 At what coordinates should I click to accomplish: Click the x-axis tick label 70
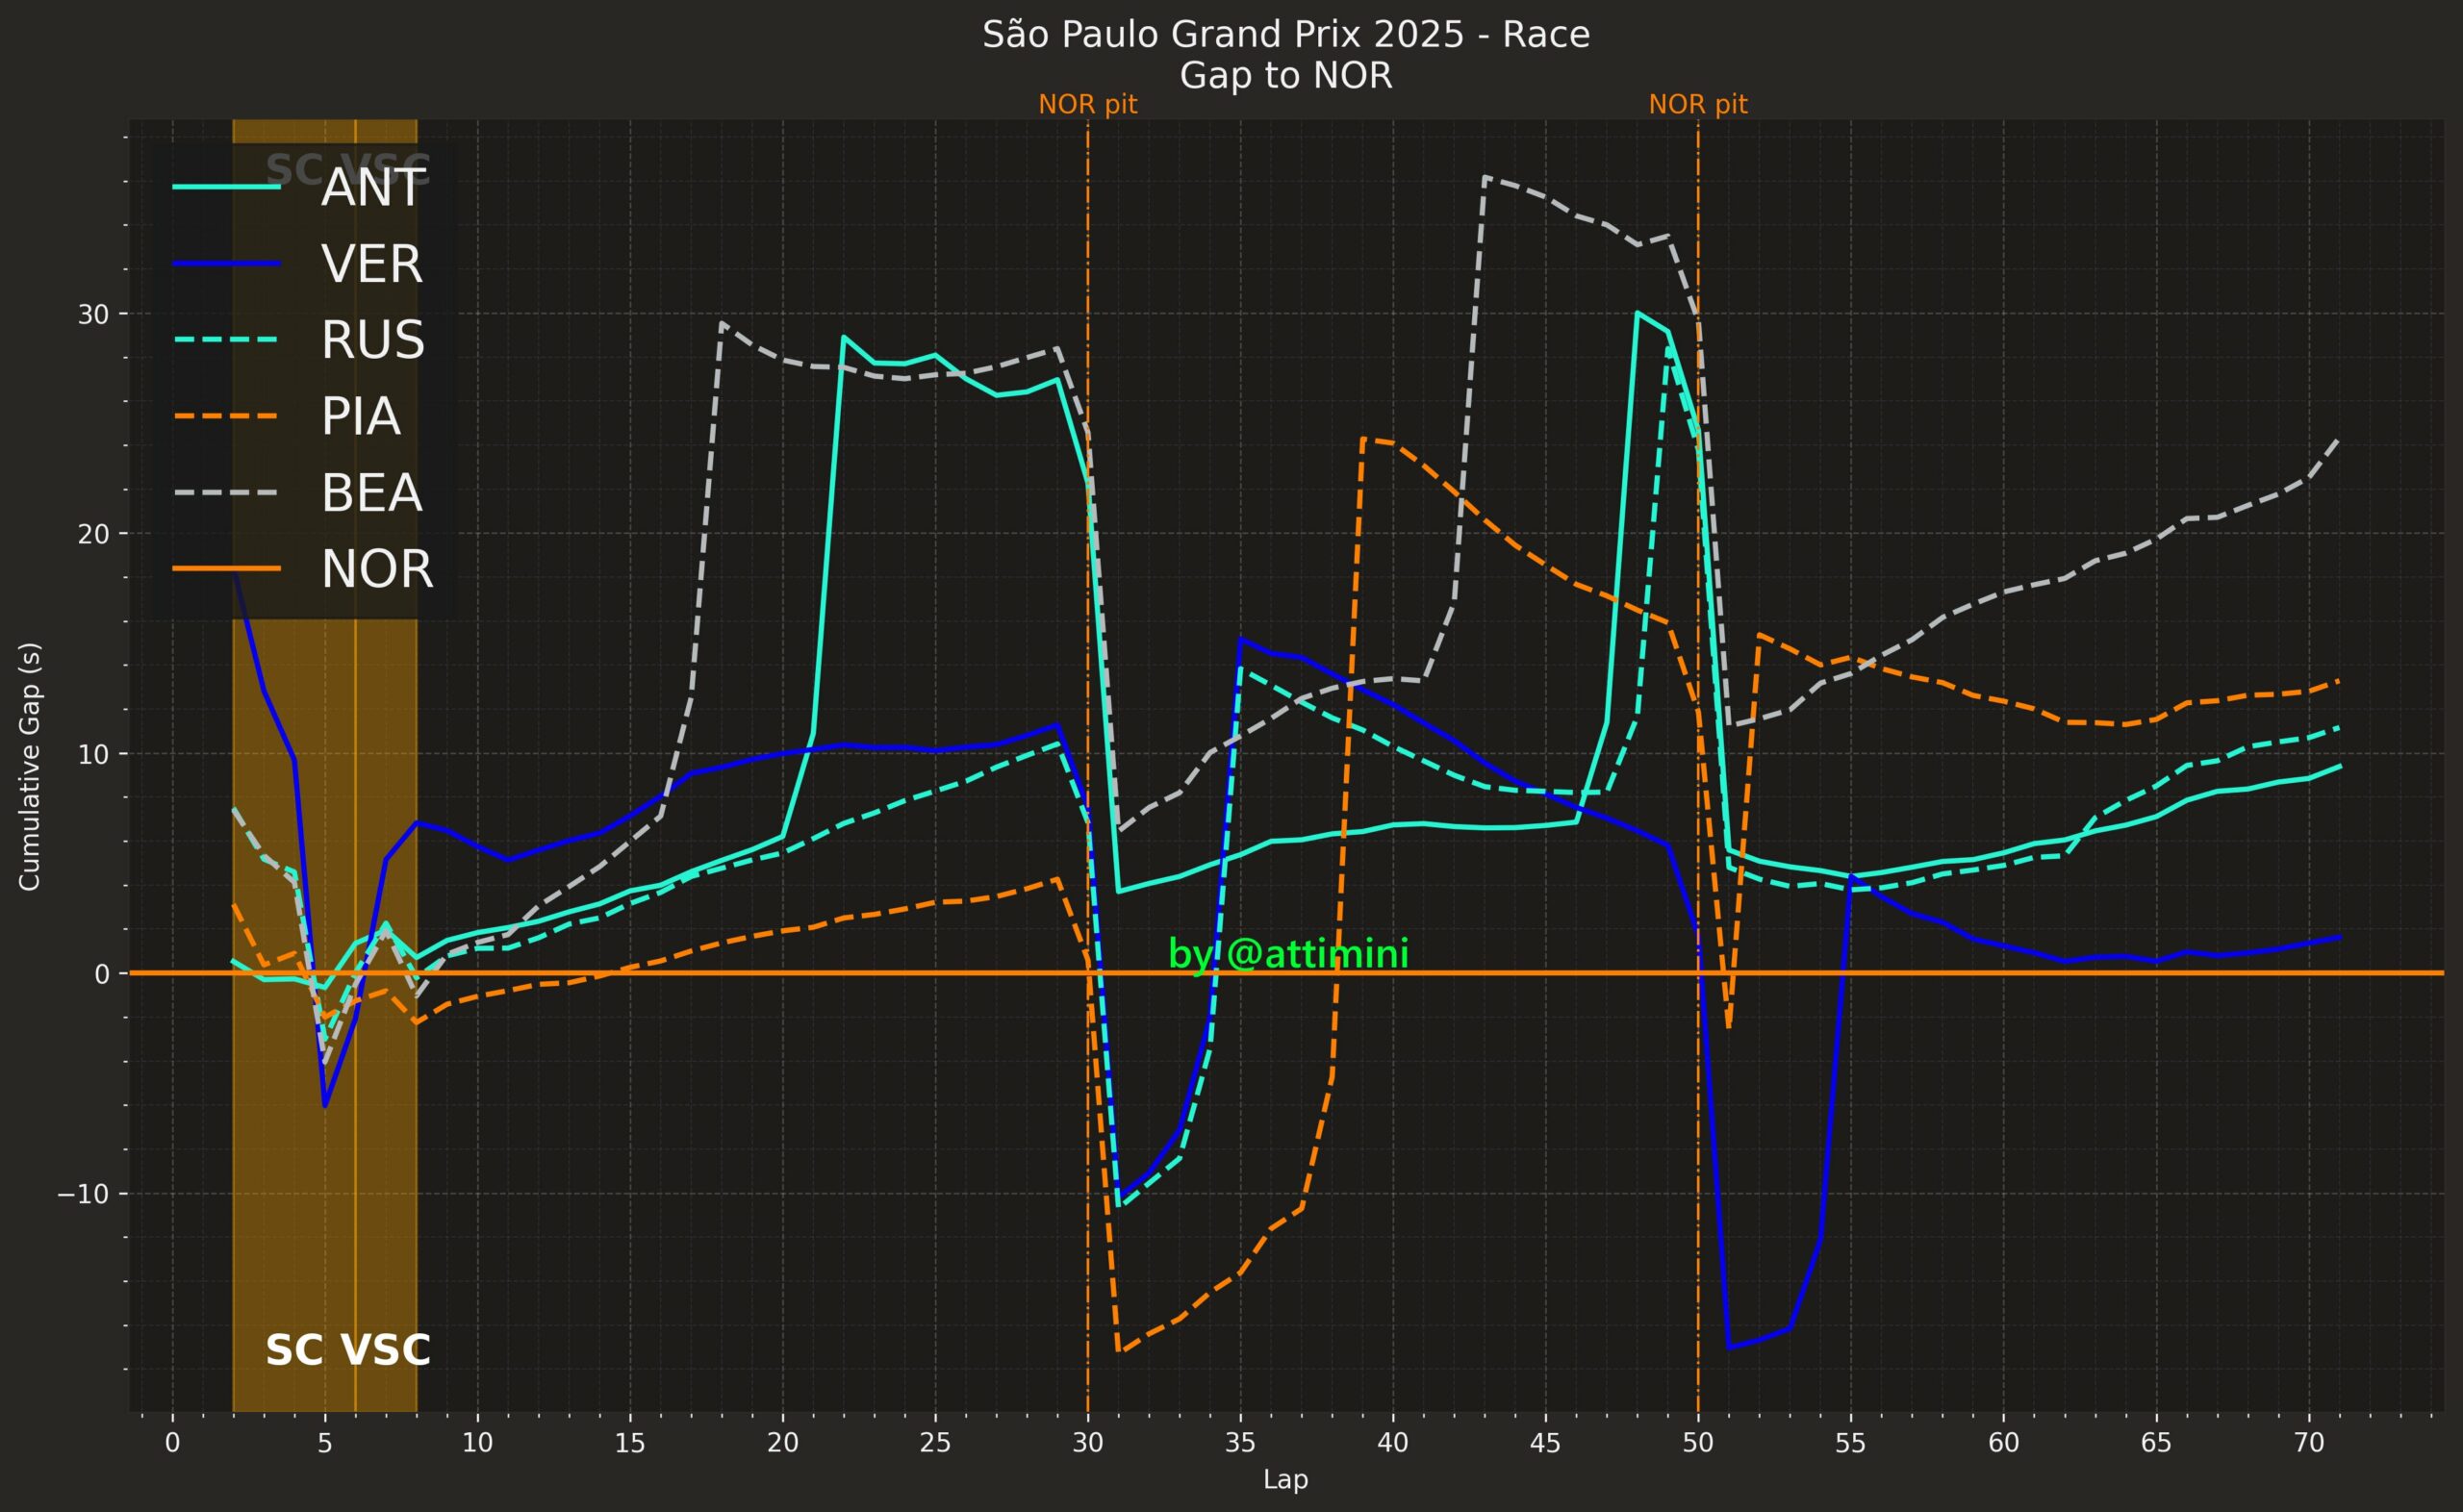point(2309,1442)
